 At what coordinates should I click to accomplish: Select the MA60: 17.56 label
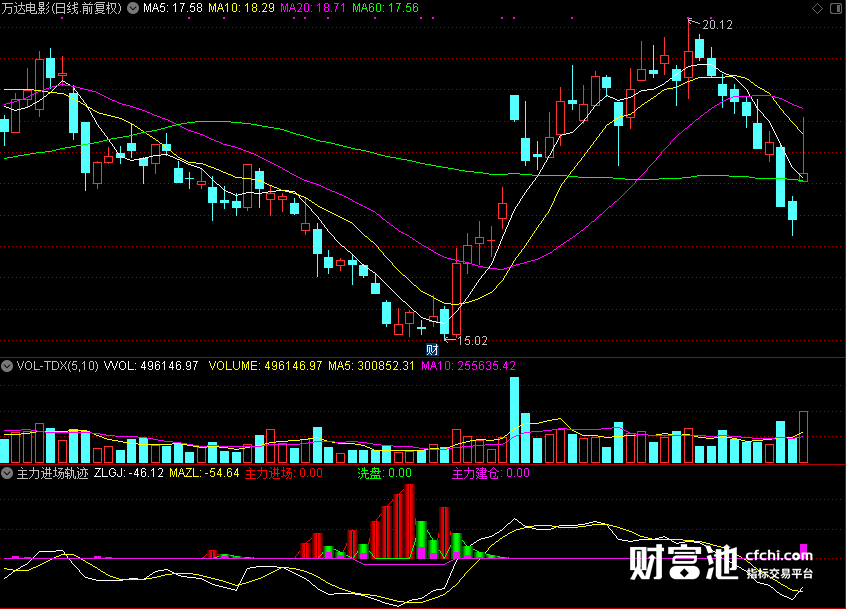385,8
